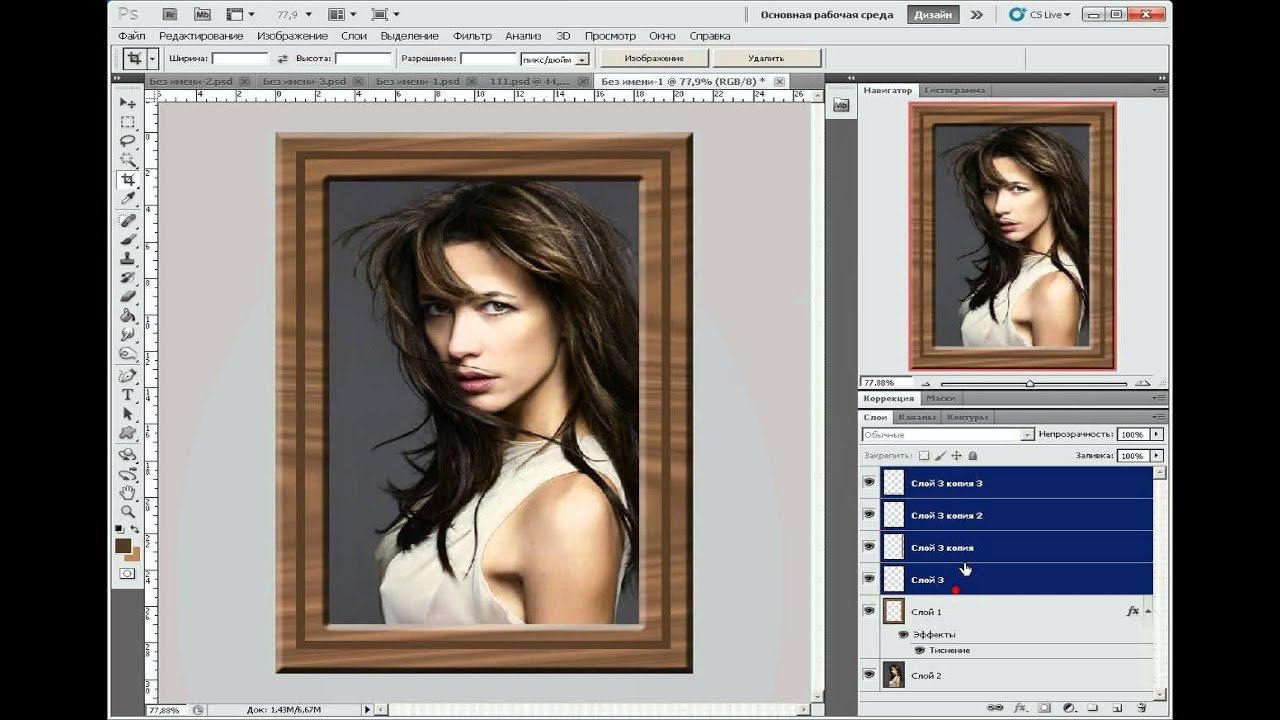This screenshot has width=1280, height=720.
Task: Open Фильтр menu
Action: (472, 36)
